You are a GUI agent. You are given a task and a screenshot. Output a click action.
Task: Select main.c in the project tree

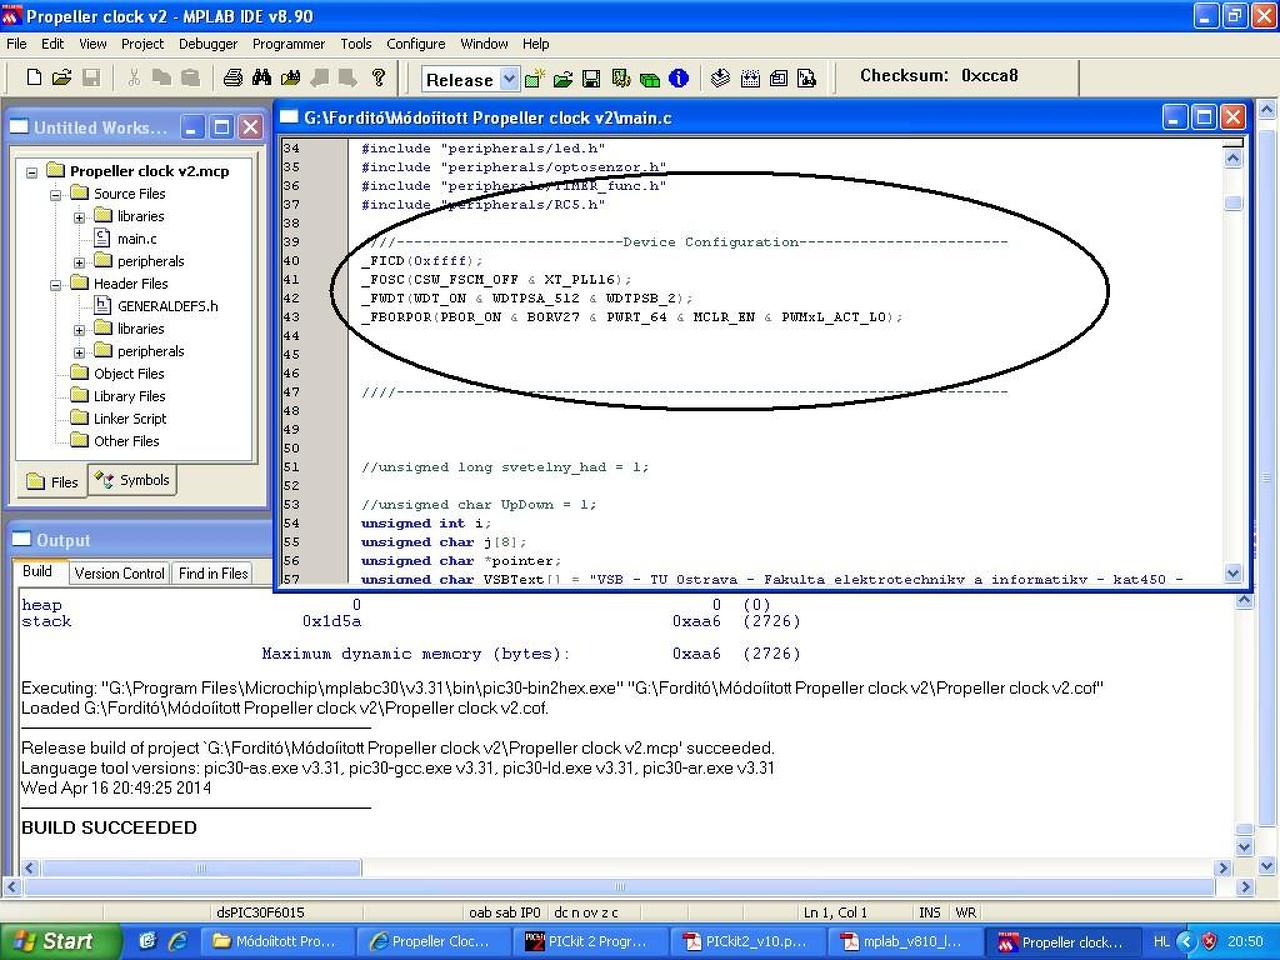click(137, 239)
